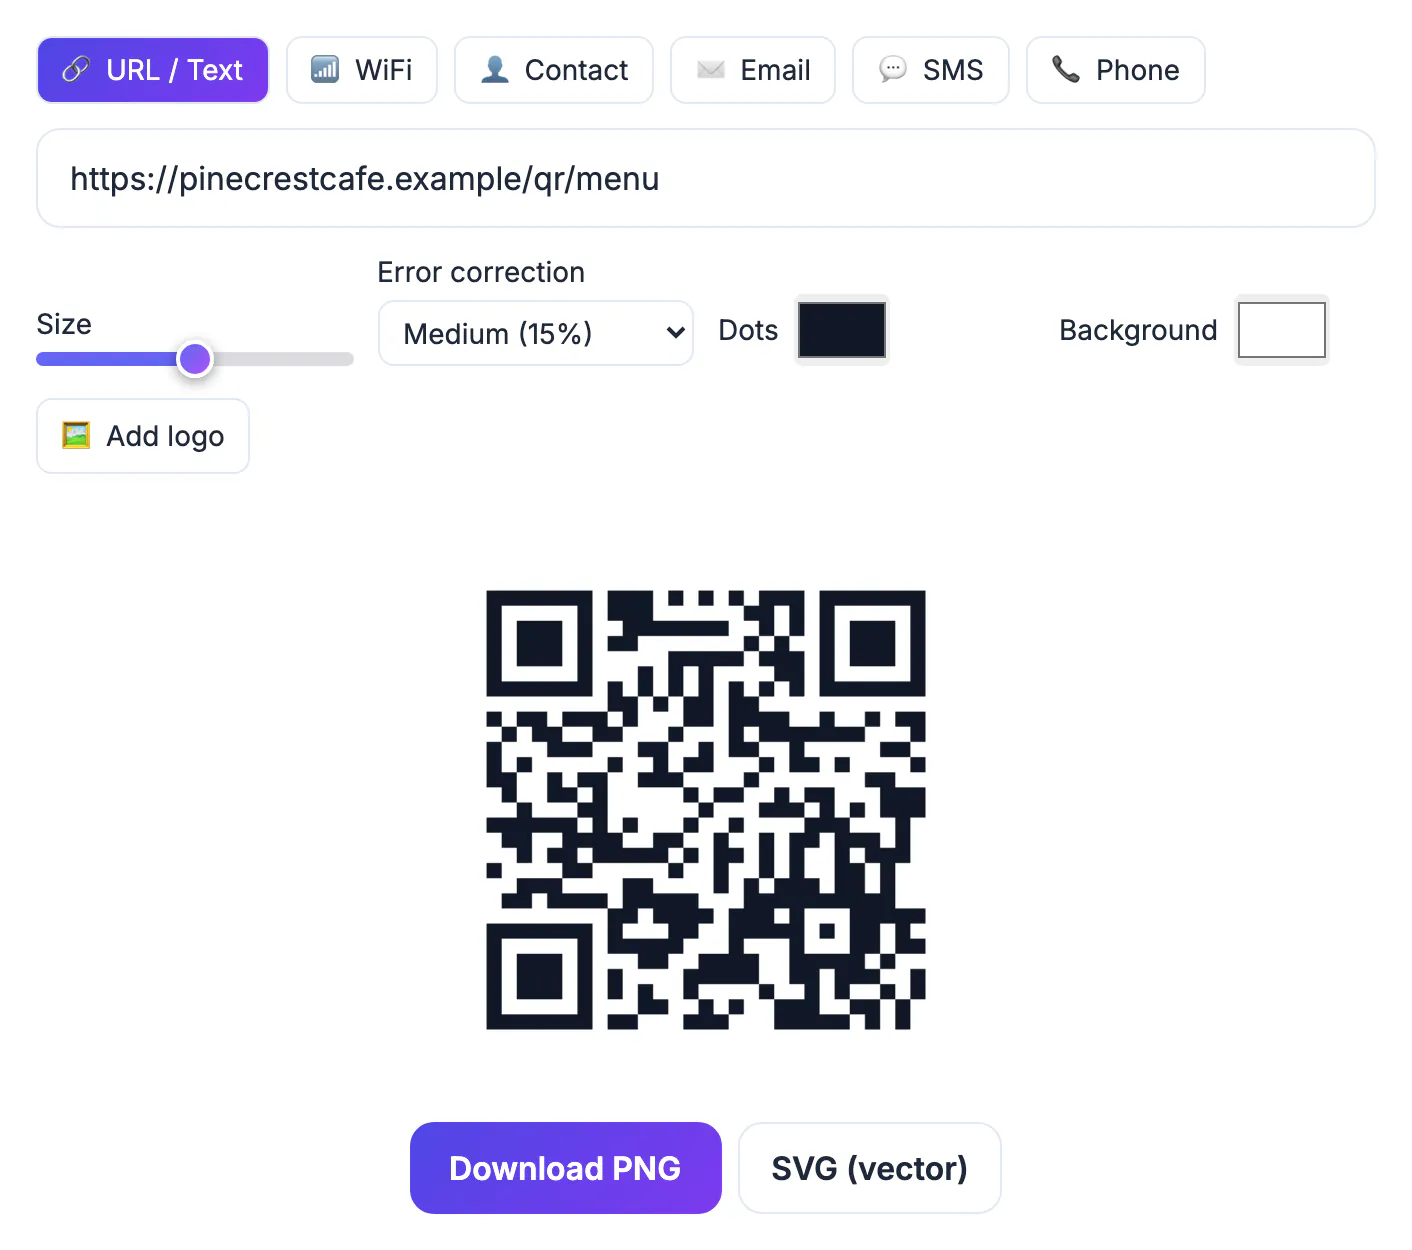Click the URL text input field
This screenshot has height=1250, width=1412.
[x=706, y=178]
